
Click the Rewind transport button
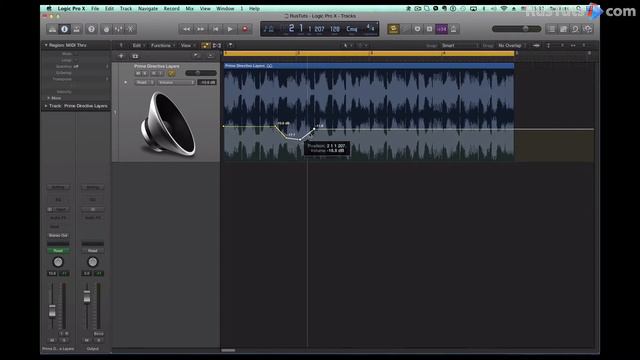(x=186, y=29)
